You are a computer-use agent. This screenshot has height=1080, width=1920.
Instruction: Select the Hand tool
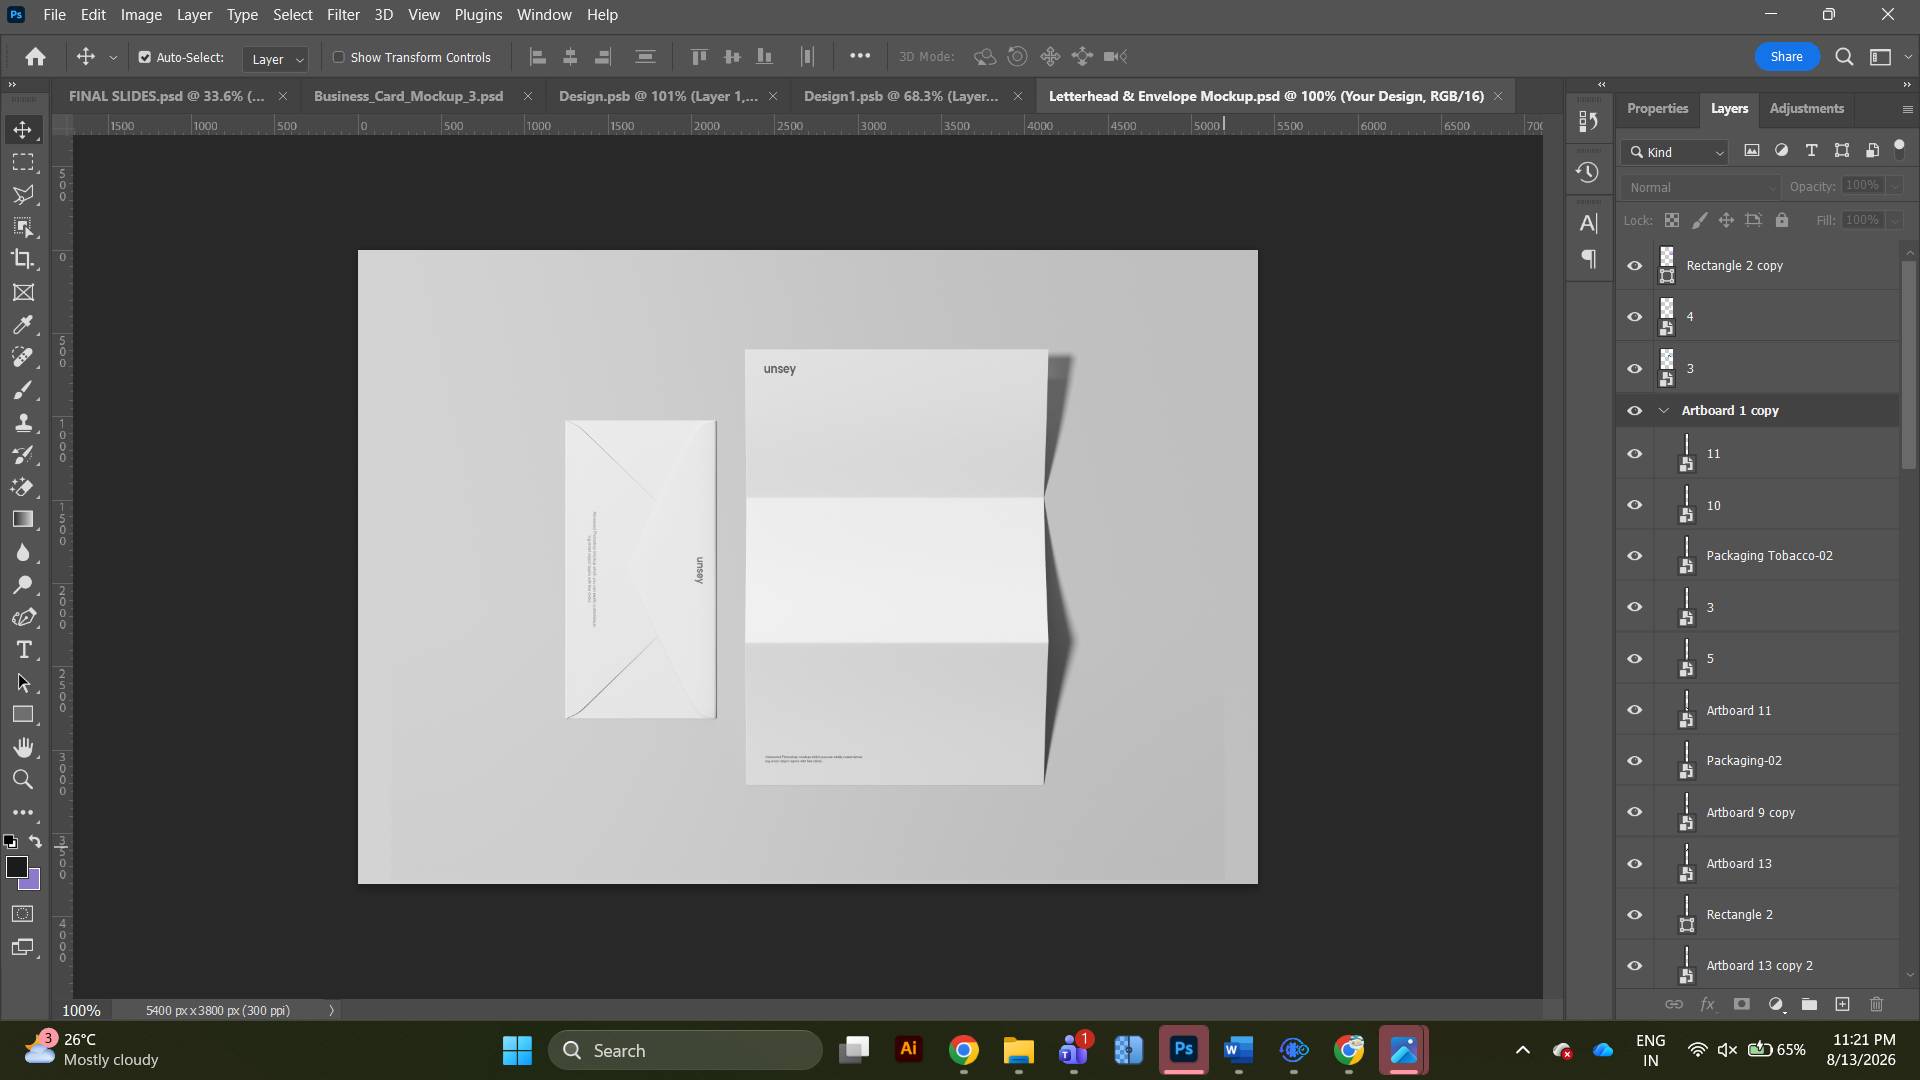coord(23,747)
